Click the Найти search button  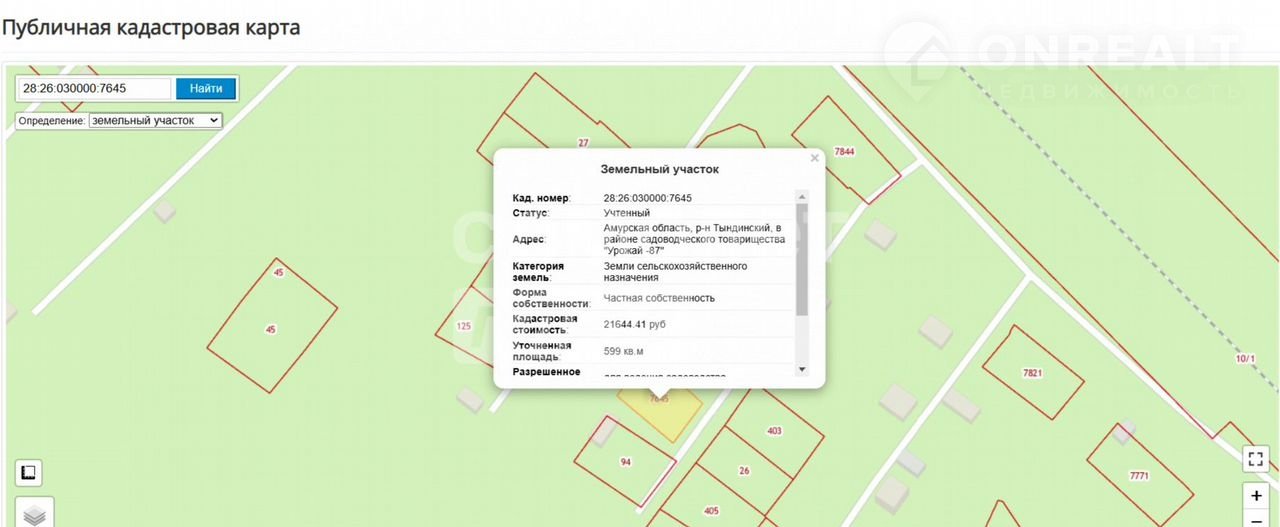pyautogui.click(x=206, y=89)
